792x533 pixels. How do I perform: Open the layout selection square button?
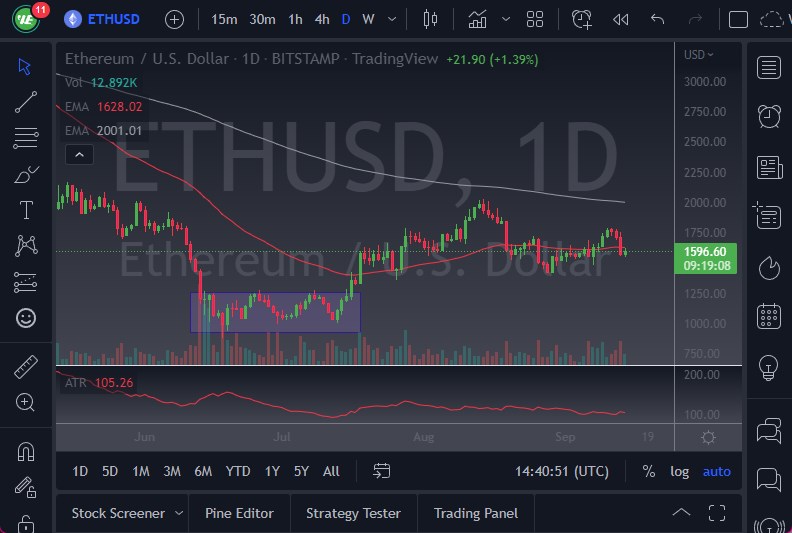coord(738,20)
